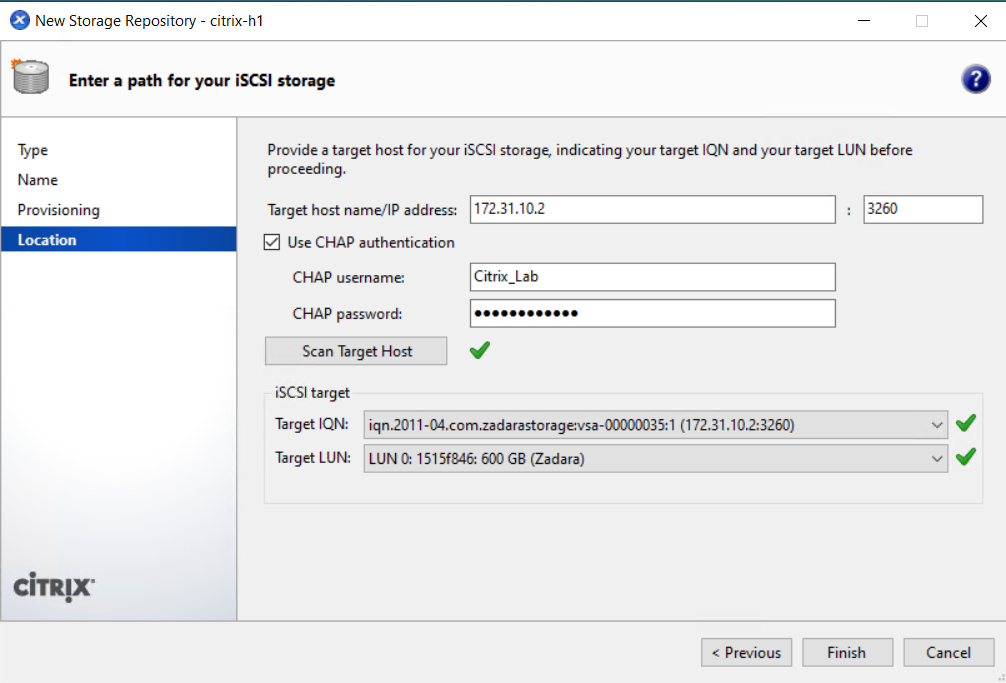
Task: Go to the Name wizard step
Action: coord(38,180)
